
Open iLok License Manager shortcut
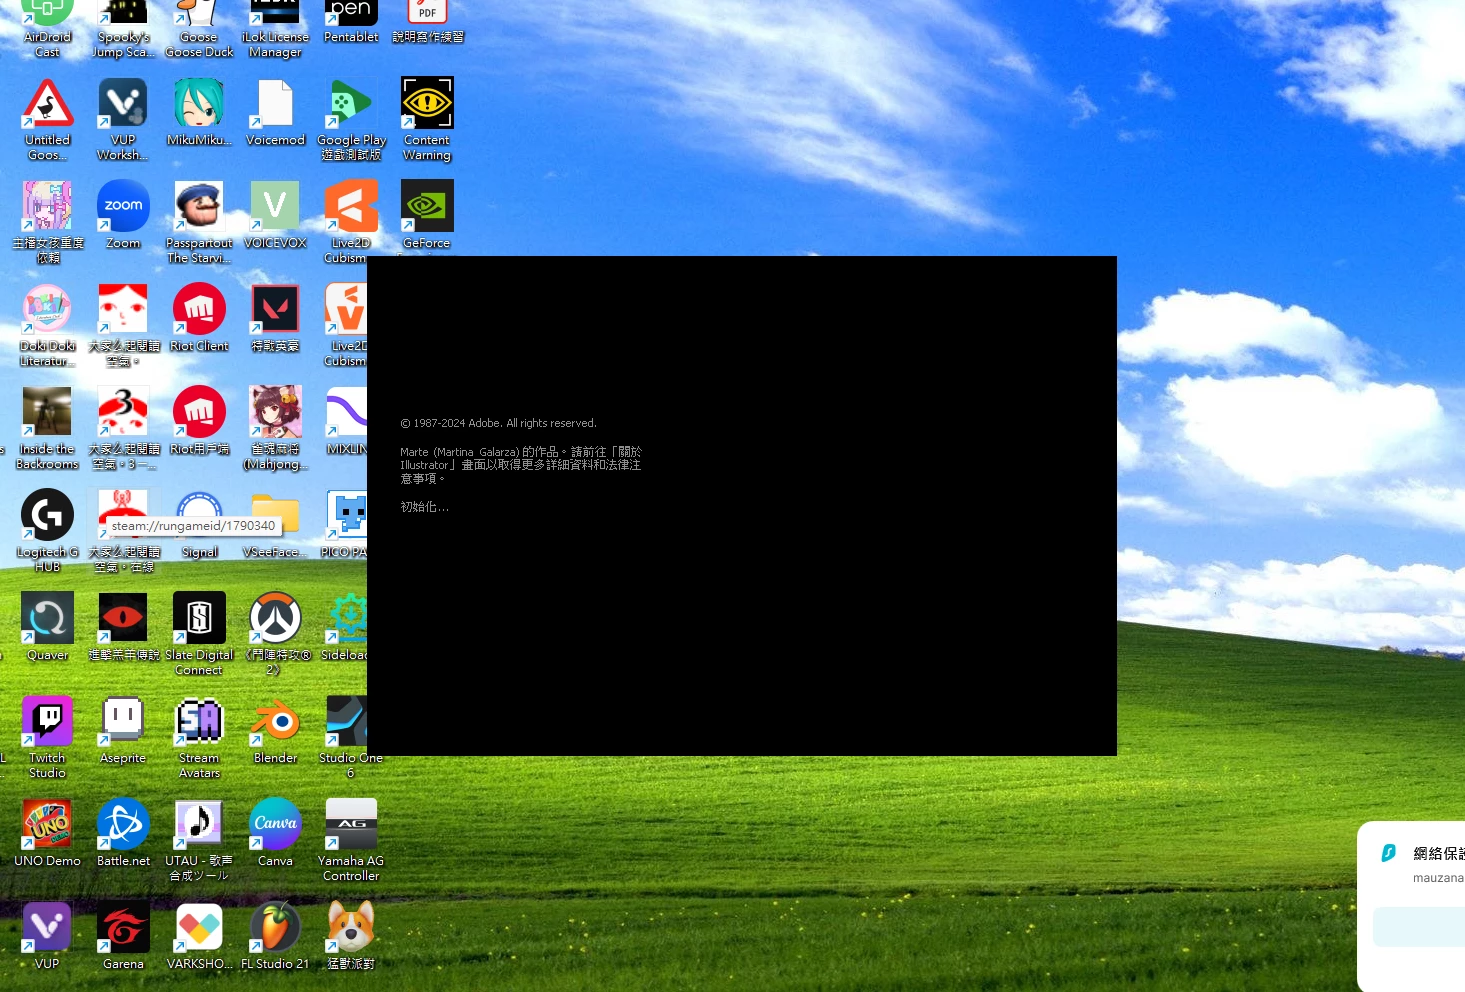(275, 28)
